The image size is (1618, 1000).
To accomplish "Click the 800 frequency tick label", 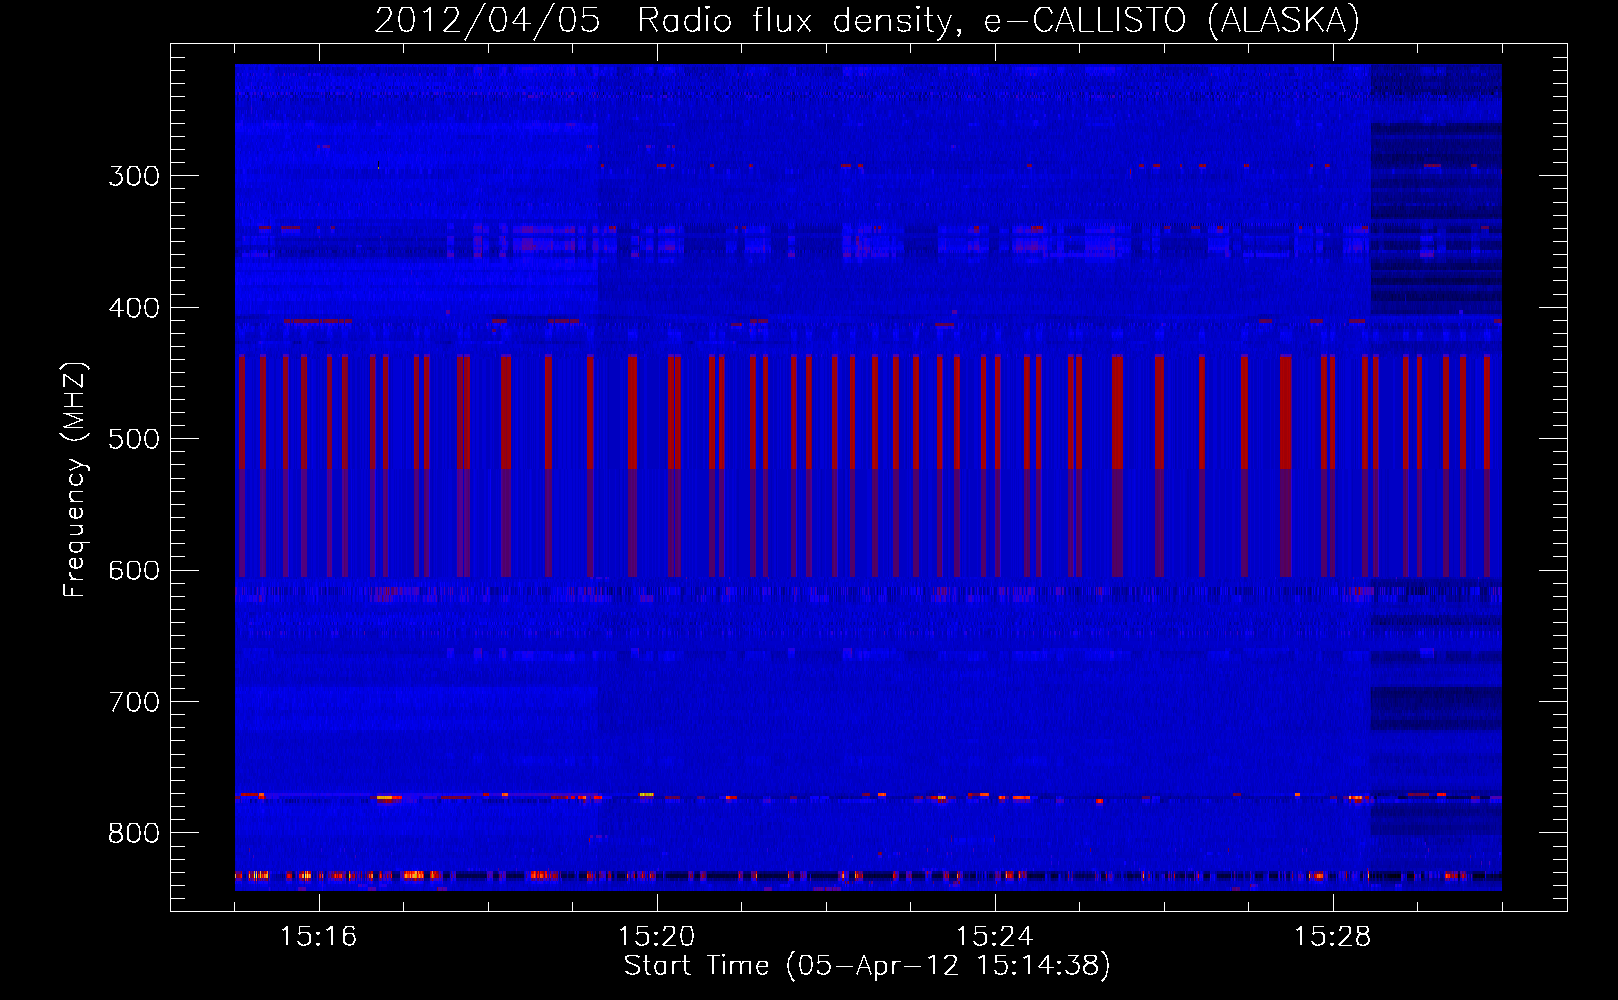I will (x=134, y=833).
